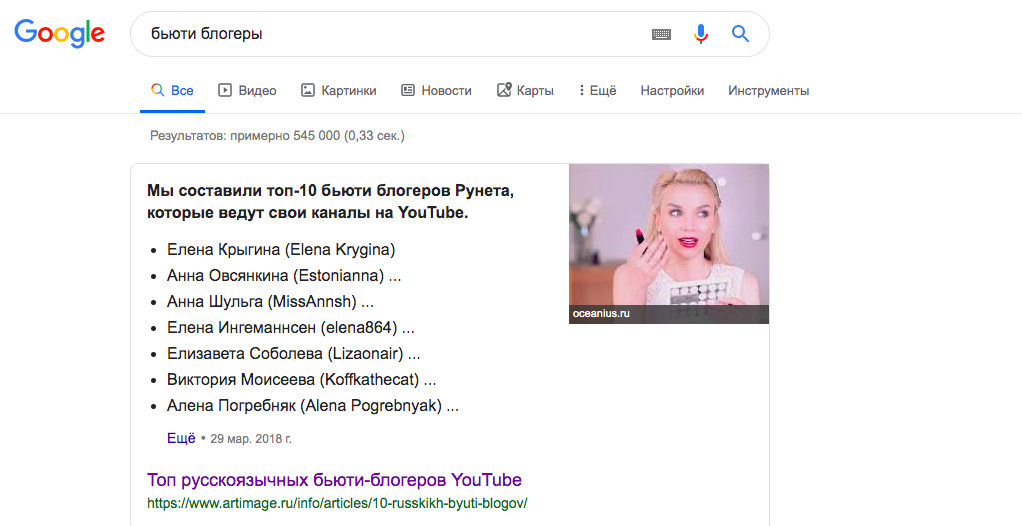The width and height of the screenshot is (1022, 526).
Task: Open Топ русскоязычных бьюти-блогеров YouTube result
Action: click(334, 480)
